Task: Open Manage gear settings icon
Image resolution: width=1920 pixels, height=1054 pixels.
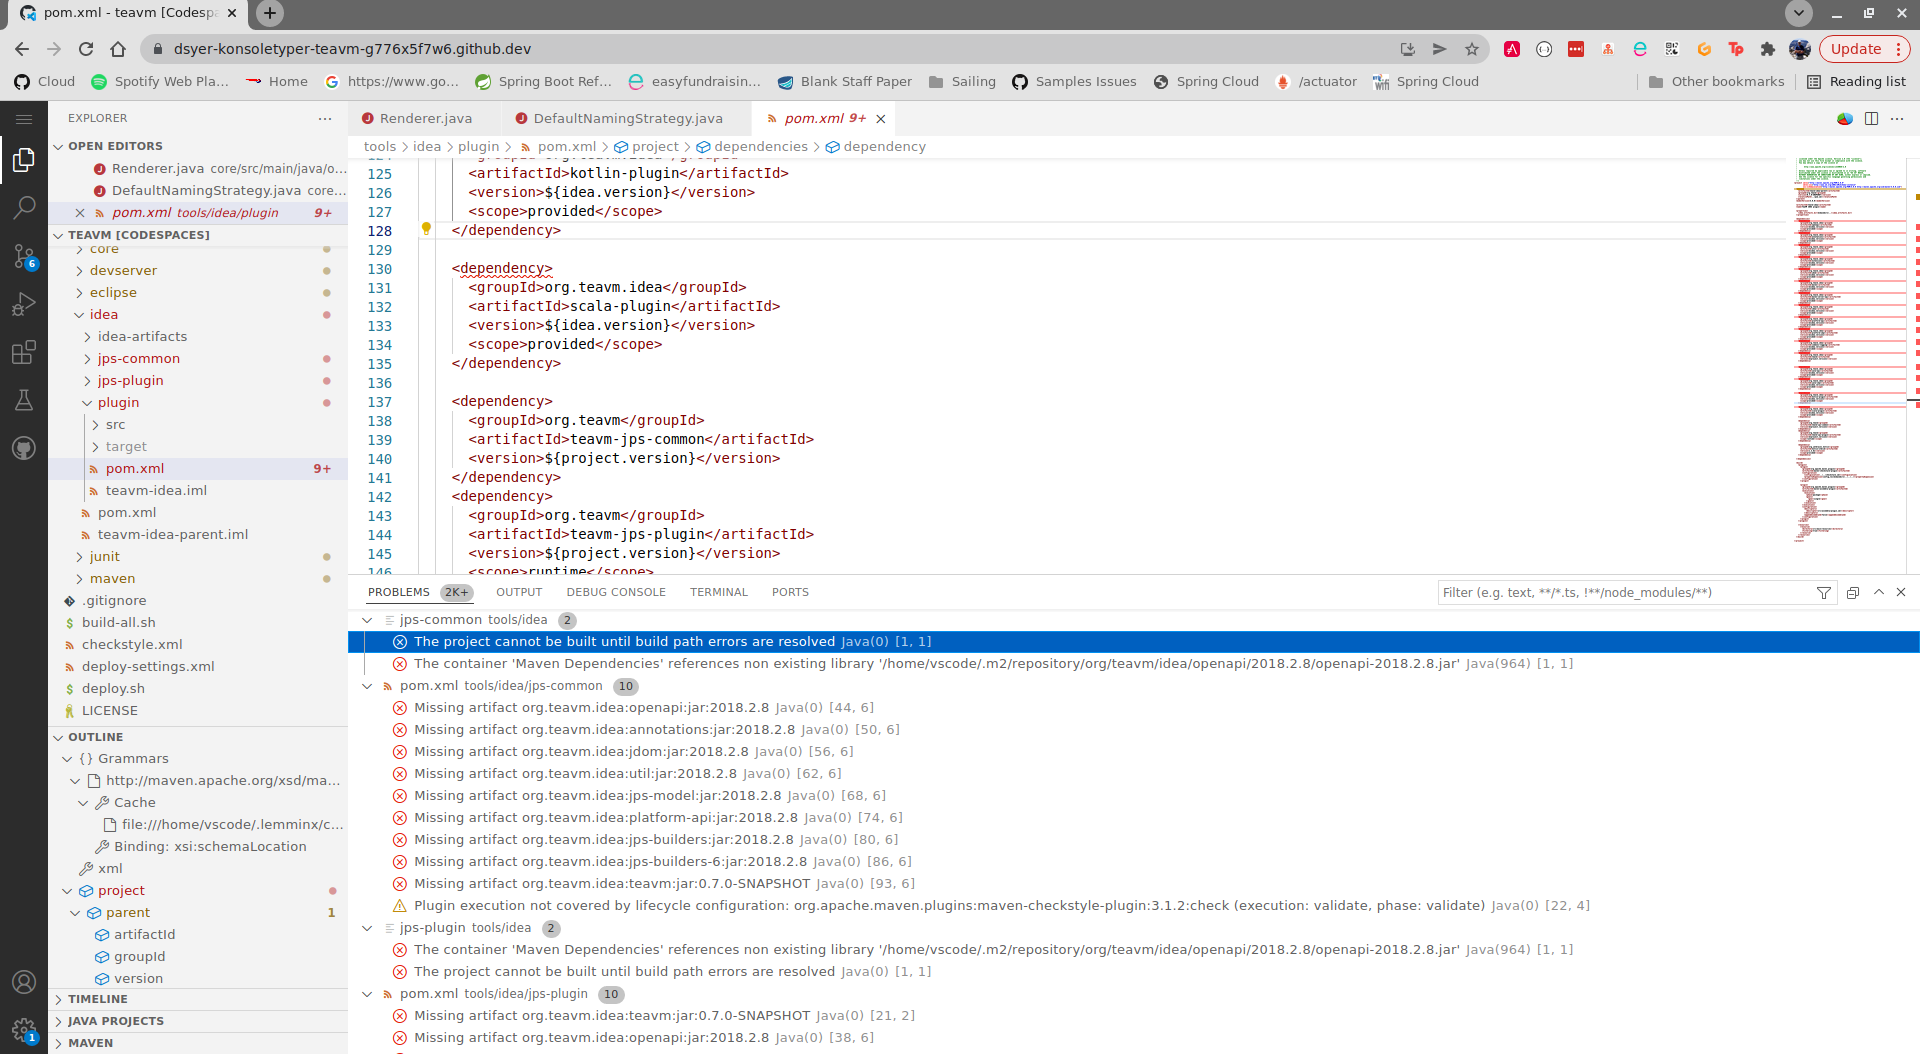Action: [x=24, y=1029]
